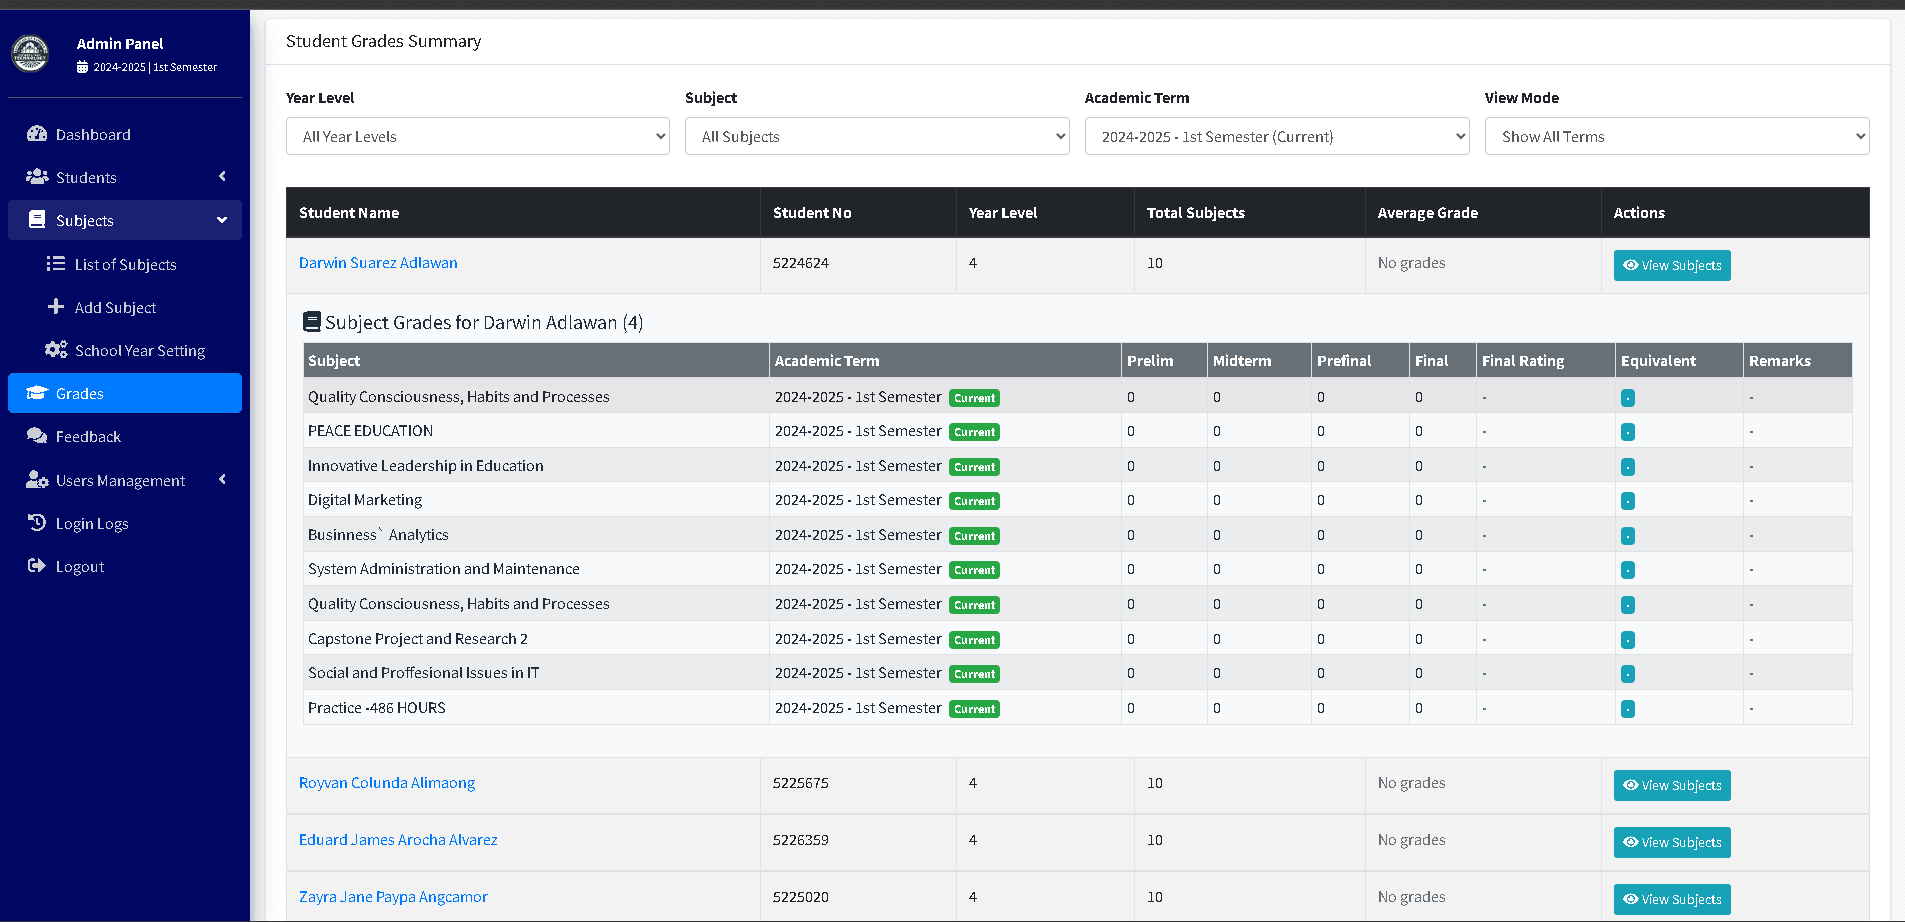Click View Subjects for Eduard James Arocha Alvarez
The width and height of the screenshot is (1905, 922).
[x=1672, y=842]
